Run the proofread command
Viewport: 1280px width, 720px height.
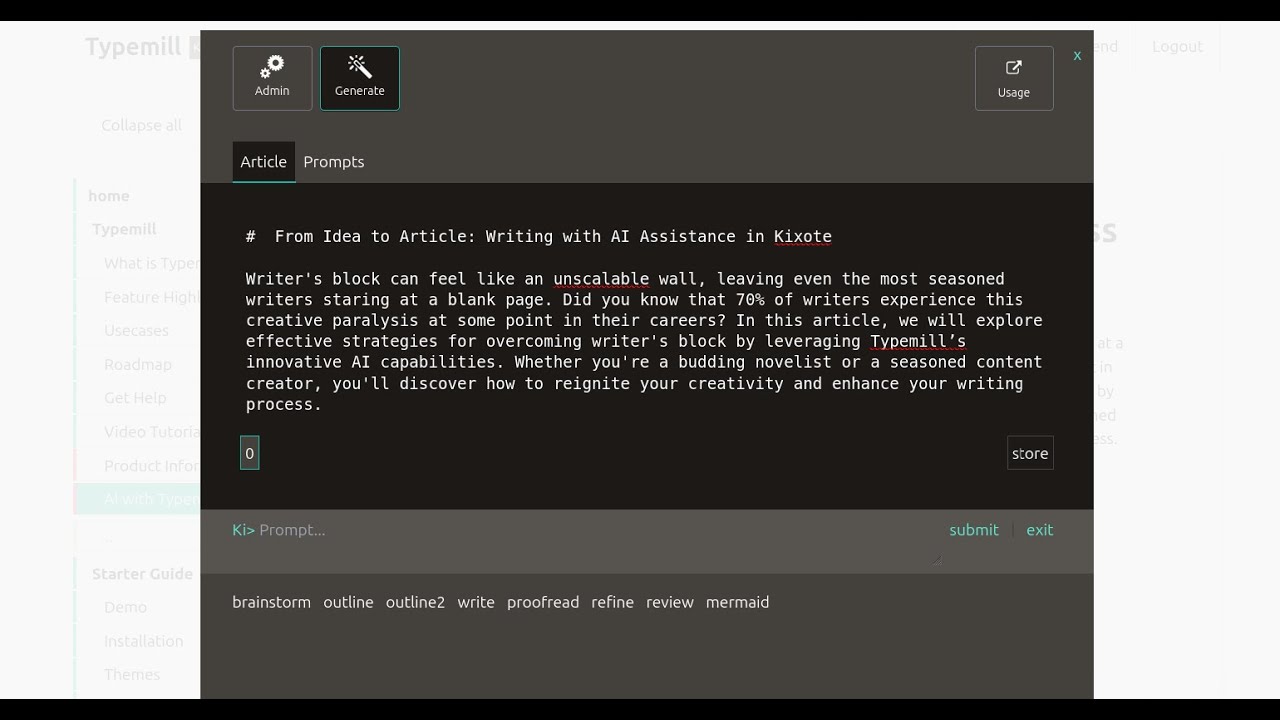pyautogui.click(x=543, y=602)
